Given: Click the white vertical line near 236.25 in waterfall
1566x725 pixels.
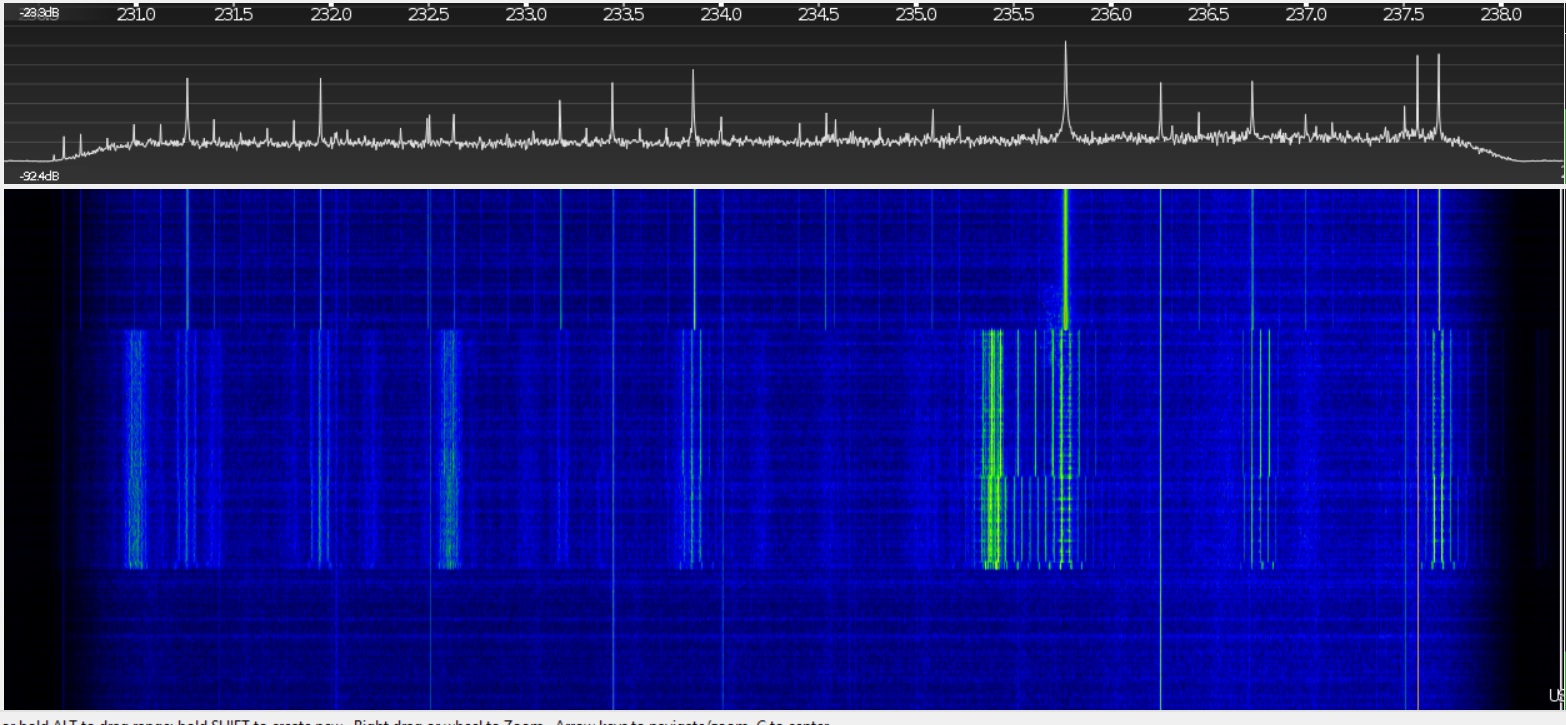Looking at the screenshot, I should click(x=1160, y=449).
